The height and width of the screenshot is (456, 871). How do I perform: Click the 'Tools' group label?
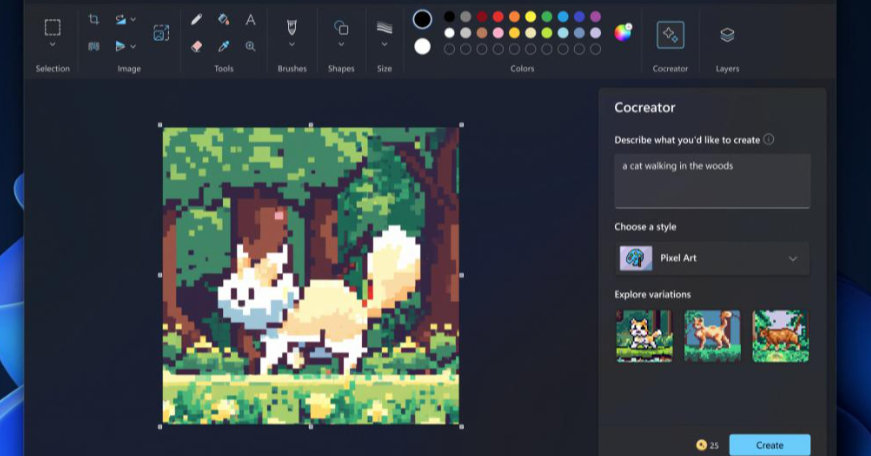pos(224,68)
